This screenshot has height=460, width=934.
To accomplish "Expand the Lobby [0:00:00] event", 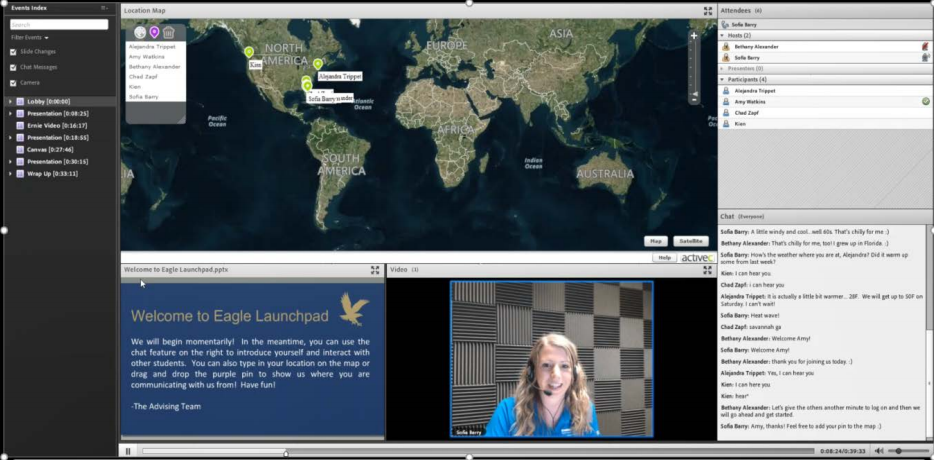I will pyautogui.click(x=10, y=102).
